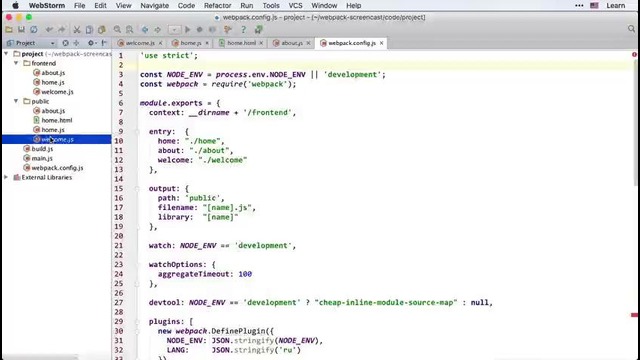Close the webpack.config.js tab
The height and width of the screenshot is (360, 640).
(381, 43)
